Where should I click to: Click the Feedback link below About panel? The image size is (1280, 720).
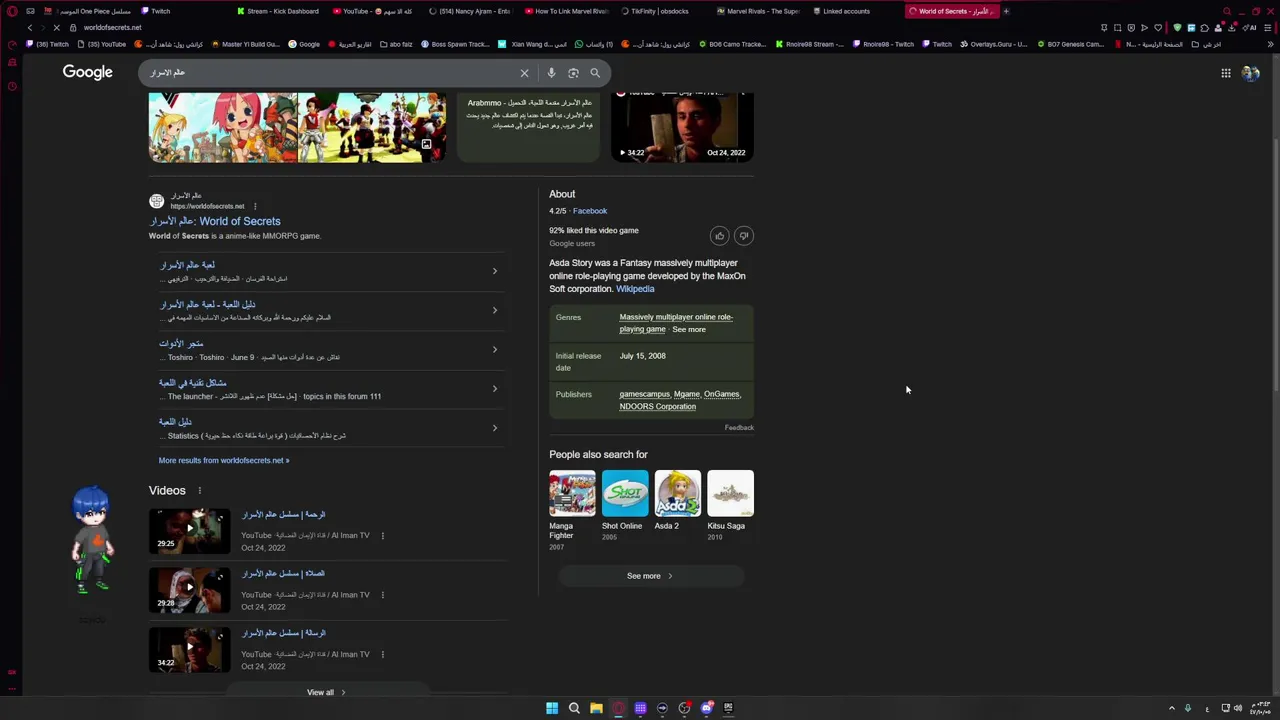[739, 428]
